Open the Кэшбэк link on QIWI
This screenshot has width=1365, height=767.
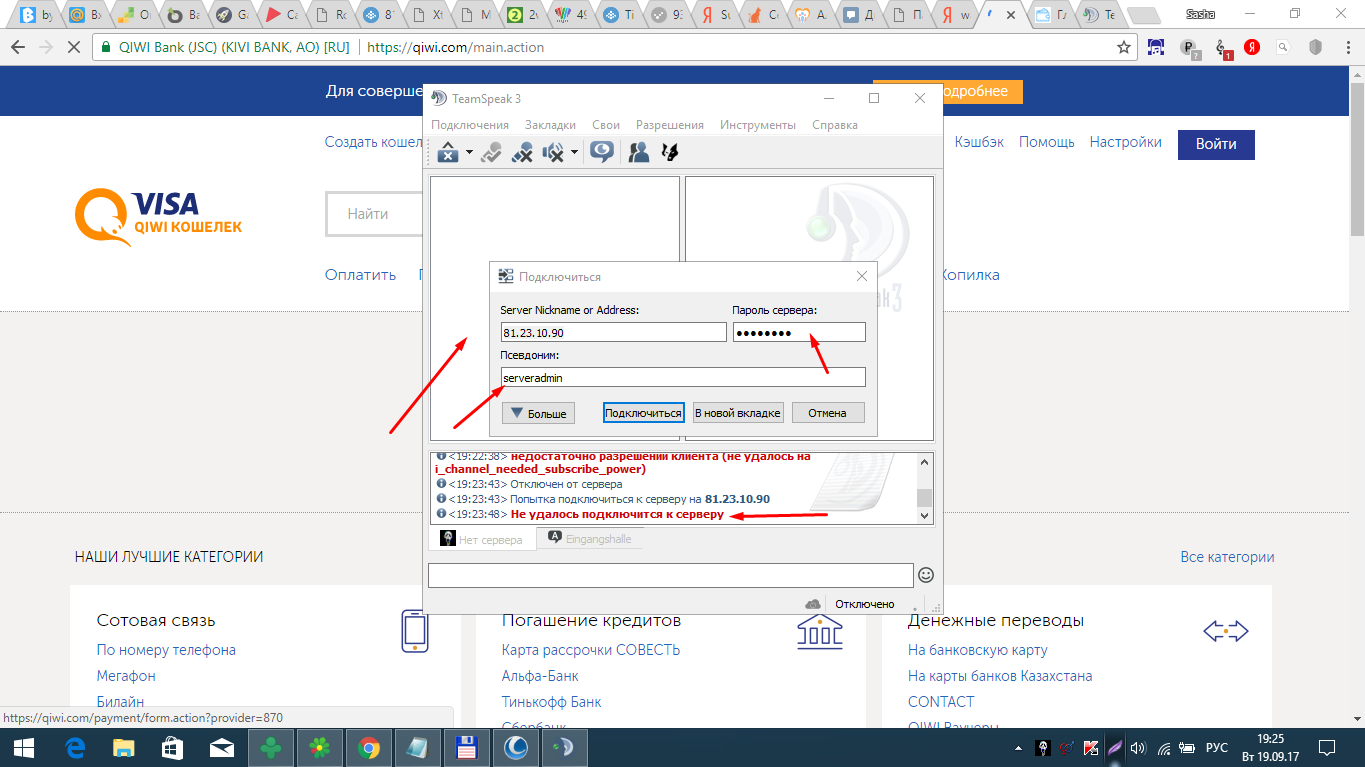pos(980,142)
